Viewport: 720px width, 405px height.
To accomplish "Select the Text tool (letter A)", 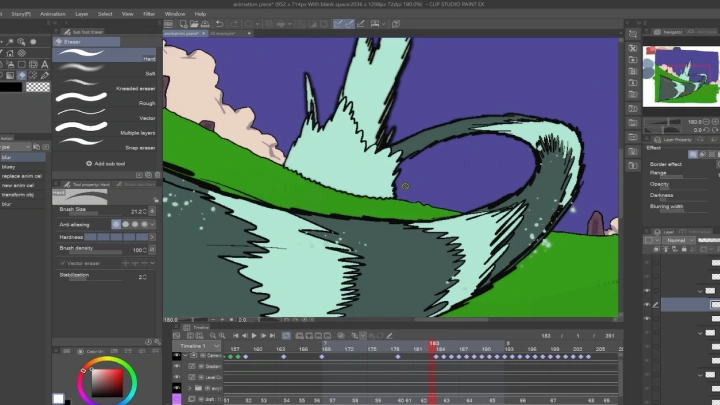I will click(45, 64).
